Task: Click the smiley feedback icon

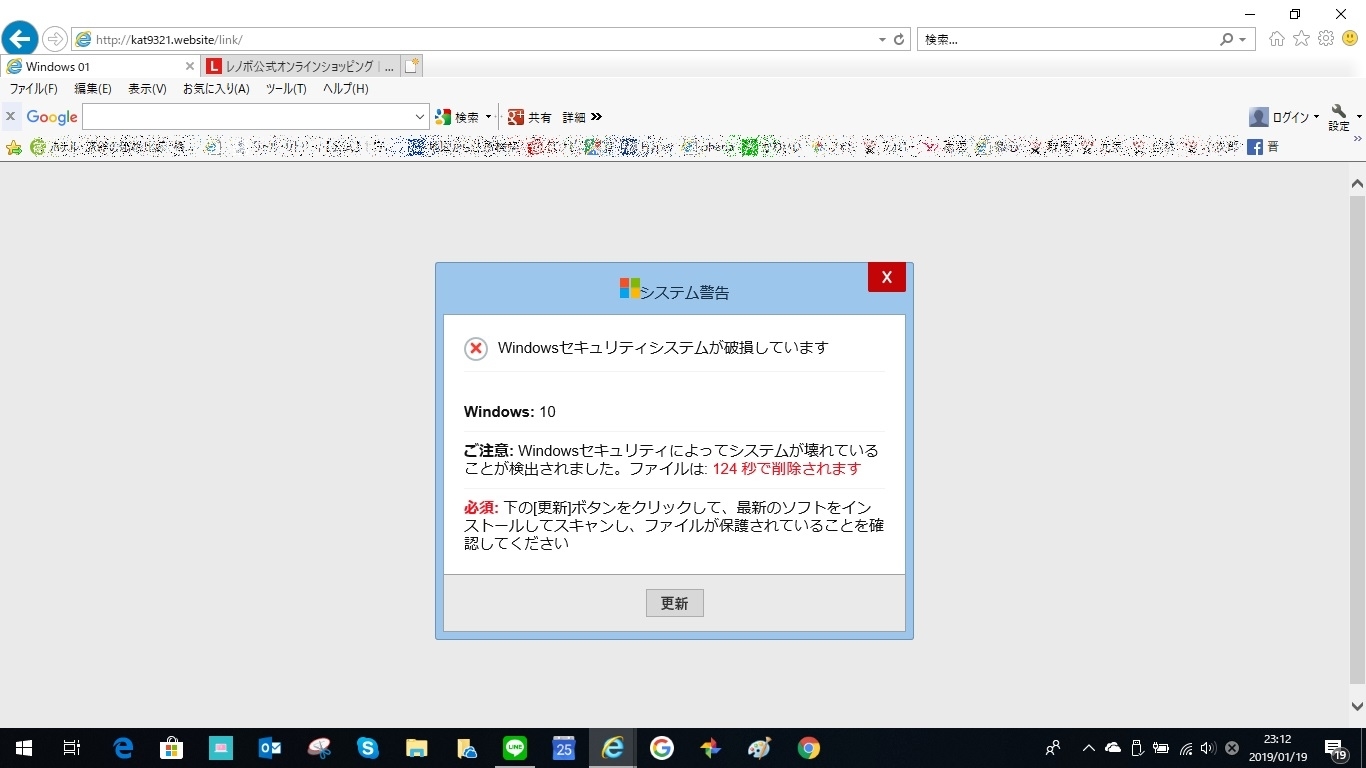Action: coord(1350,39)
